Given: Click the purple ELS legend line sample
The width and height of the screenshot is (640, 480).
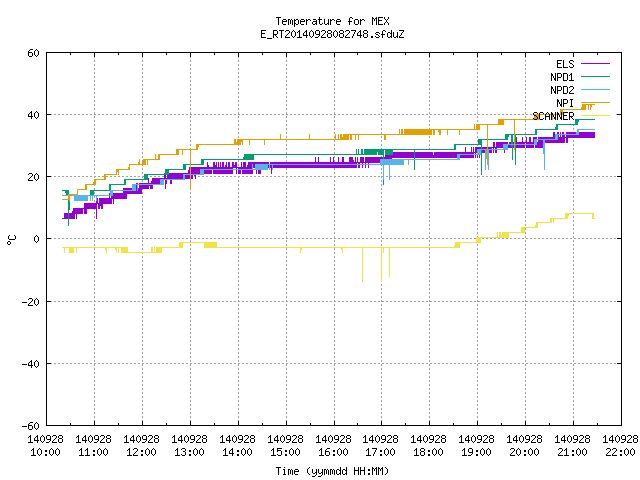Looking at the screenshot, I should click(x=595, y=64).
